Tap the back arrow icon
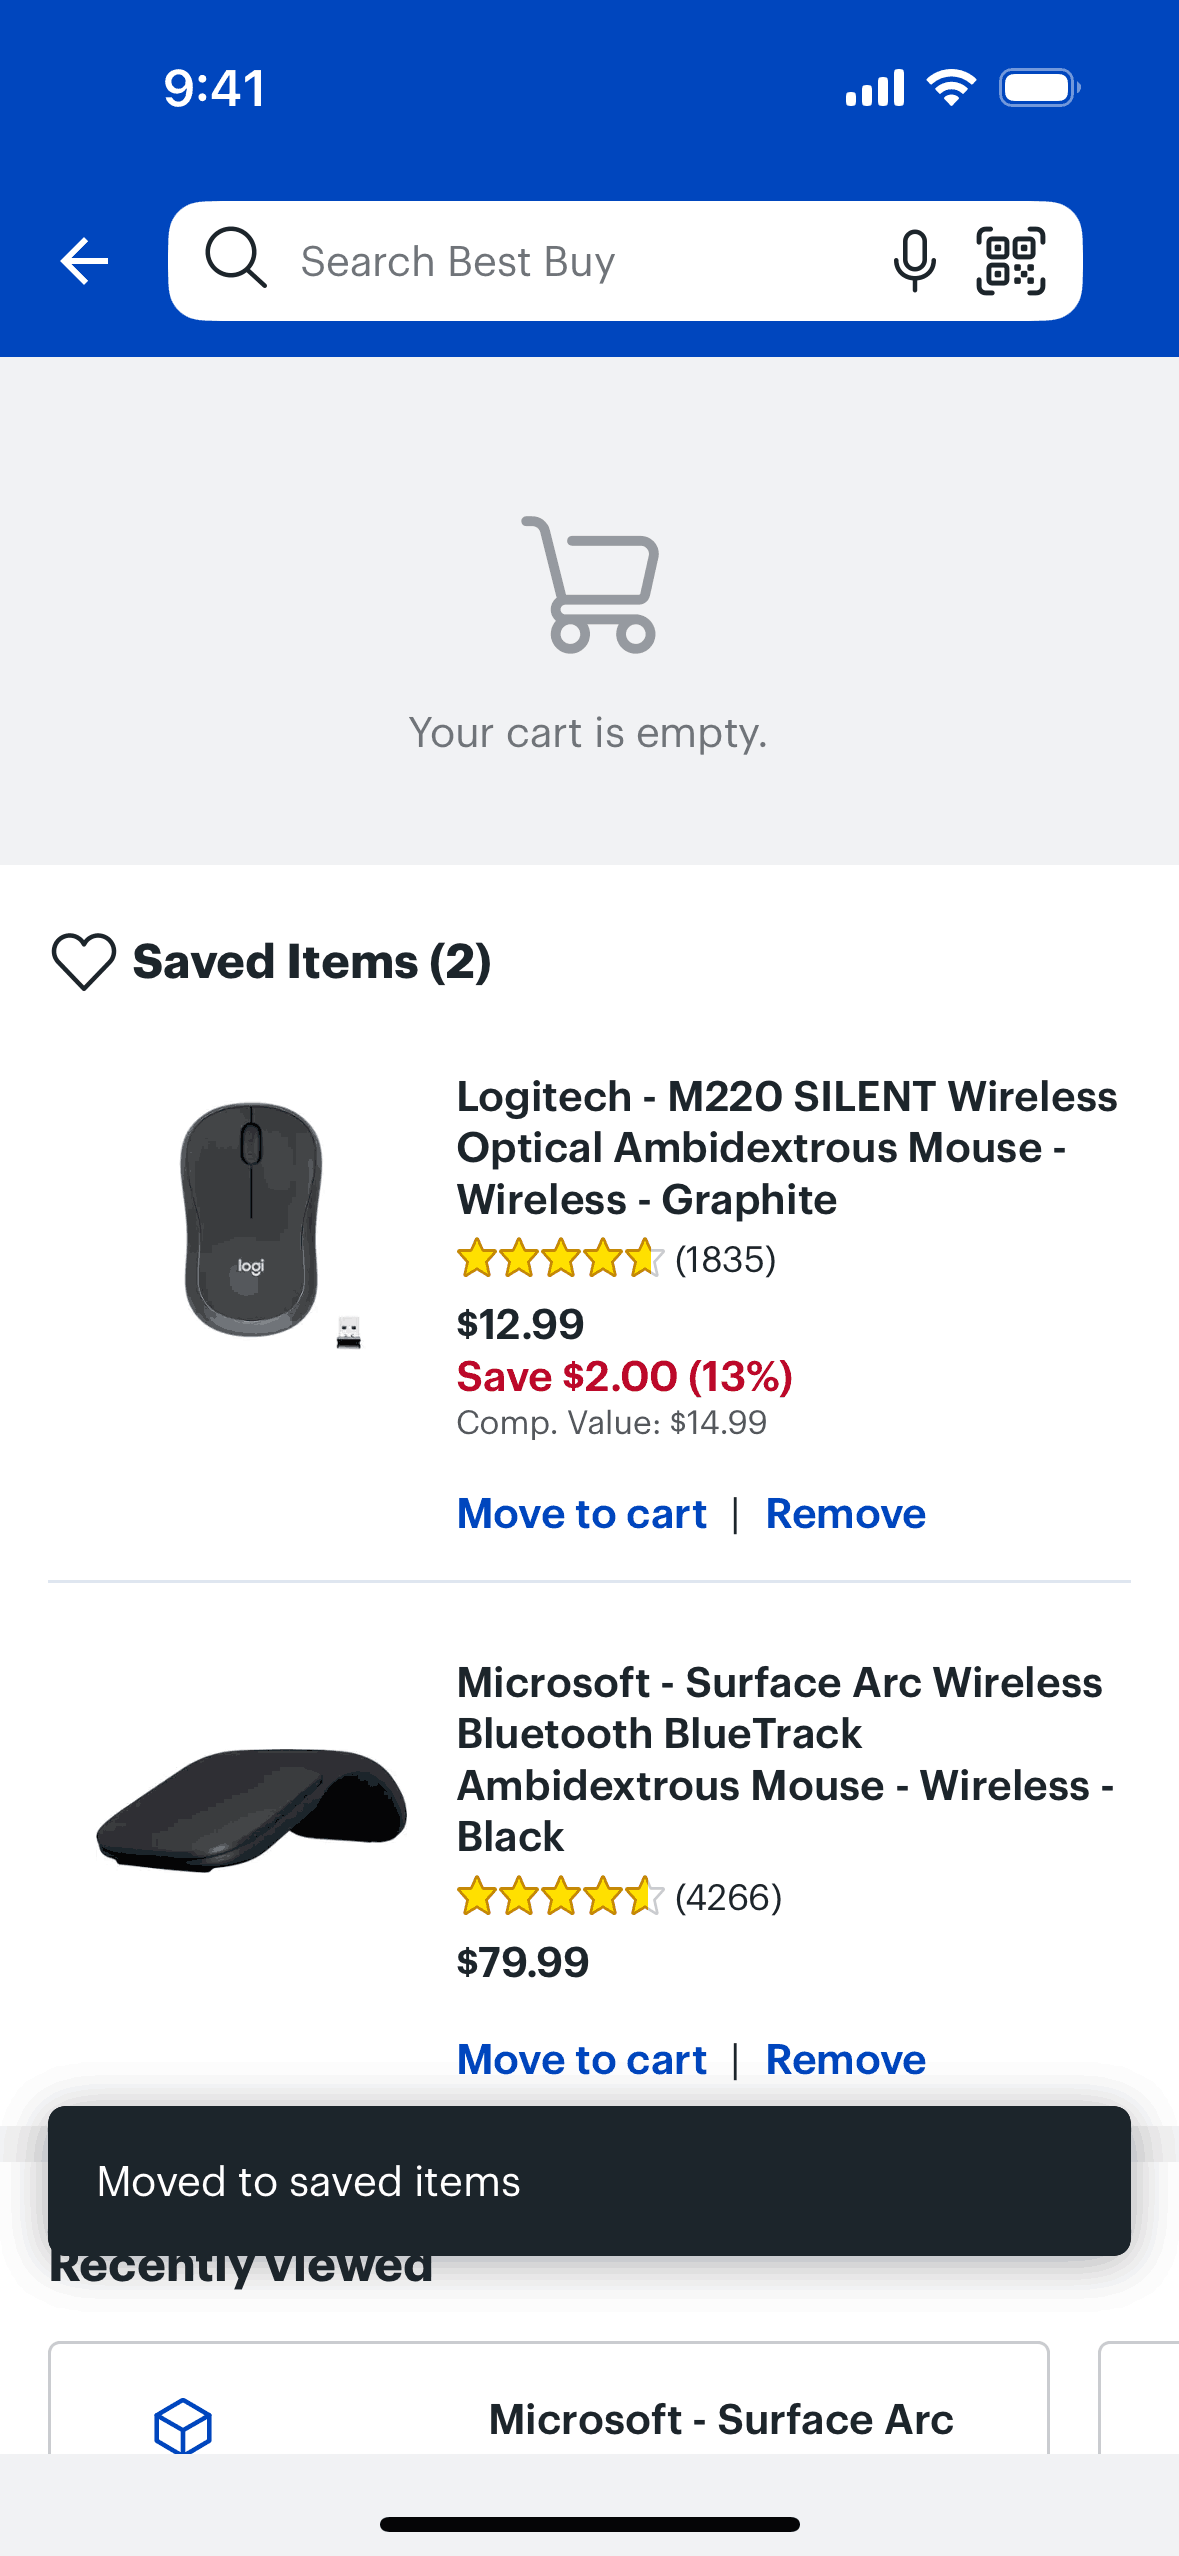 [x=84, y=261]
